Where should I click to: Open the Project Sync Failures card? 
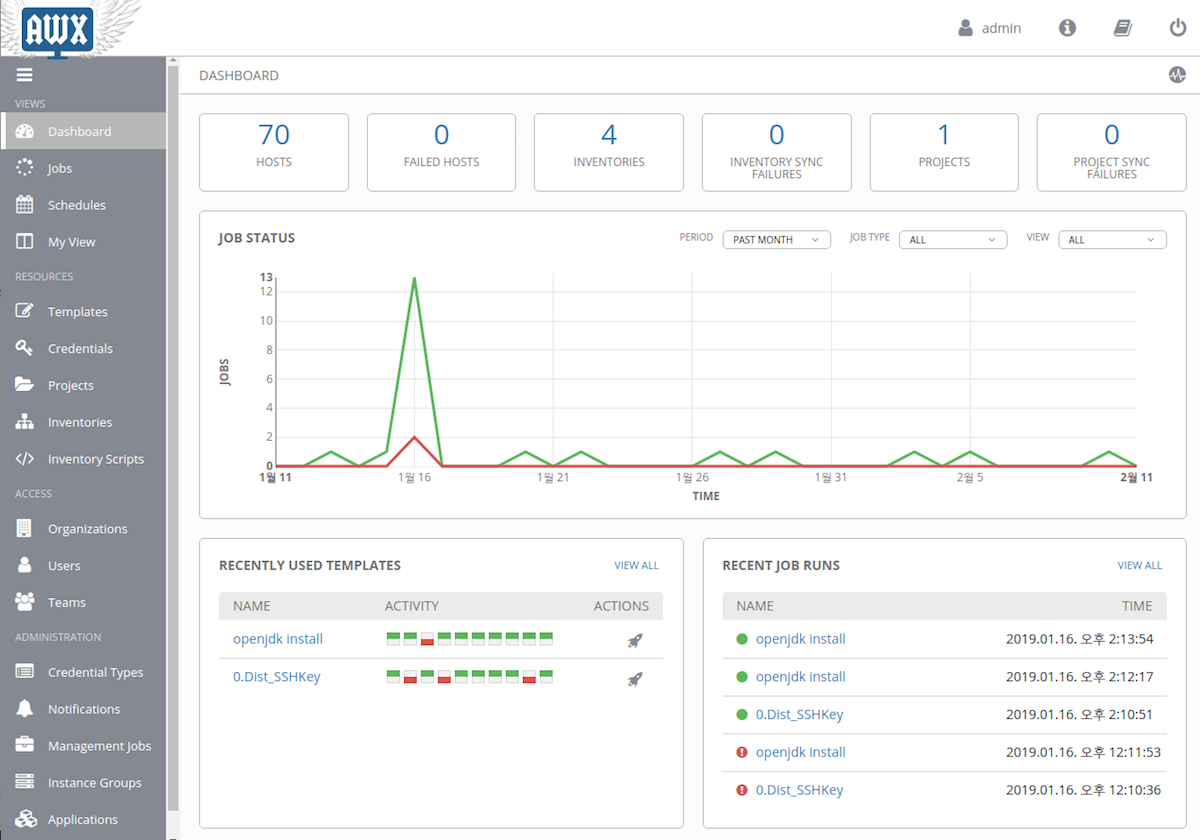pyautogui.click(x=1112, y=152)
